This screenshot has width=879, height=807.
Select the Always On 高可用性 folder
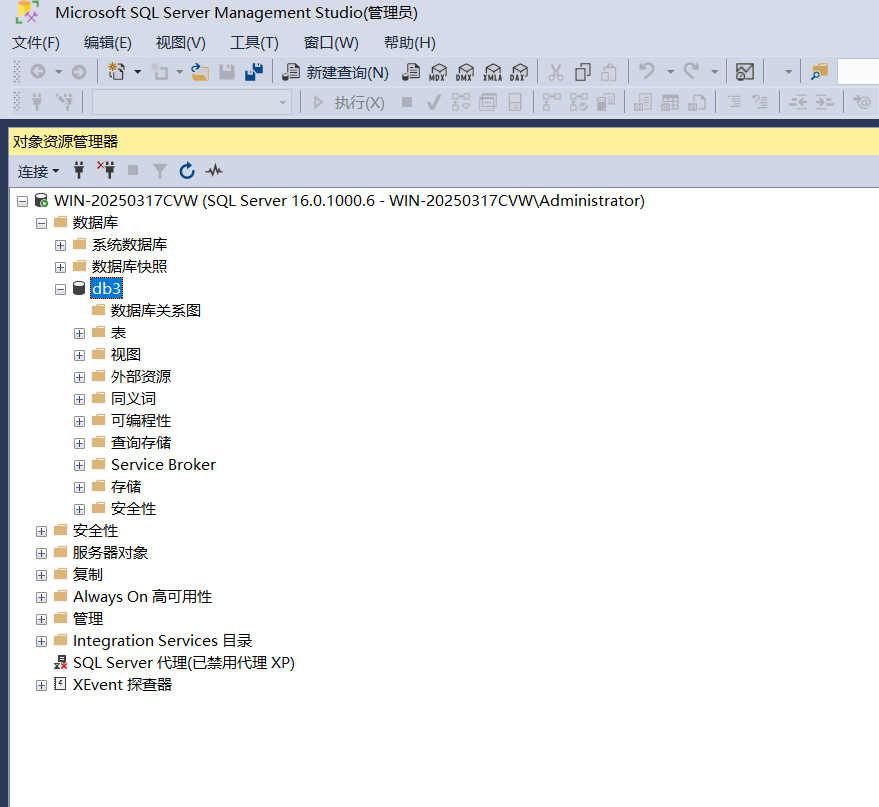click(x=142, y=596)
